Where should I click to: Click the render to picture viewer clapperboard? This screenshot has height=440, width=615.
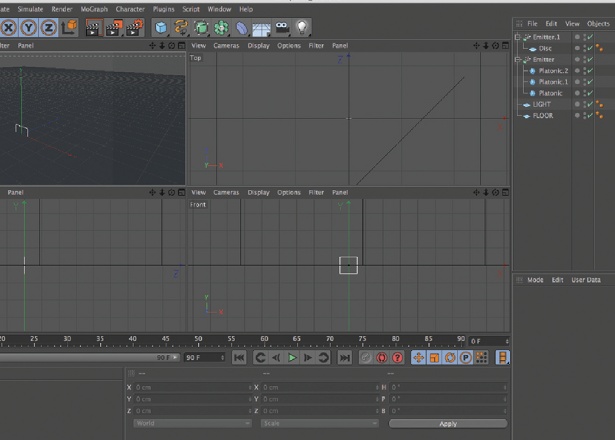click(x=114, y=27)
